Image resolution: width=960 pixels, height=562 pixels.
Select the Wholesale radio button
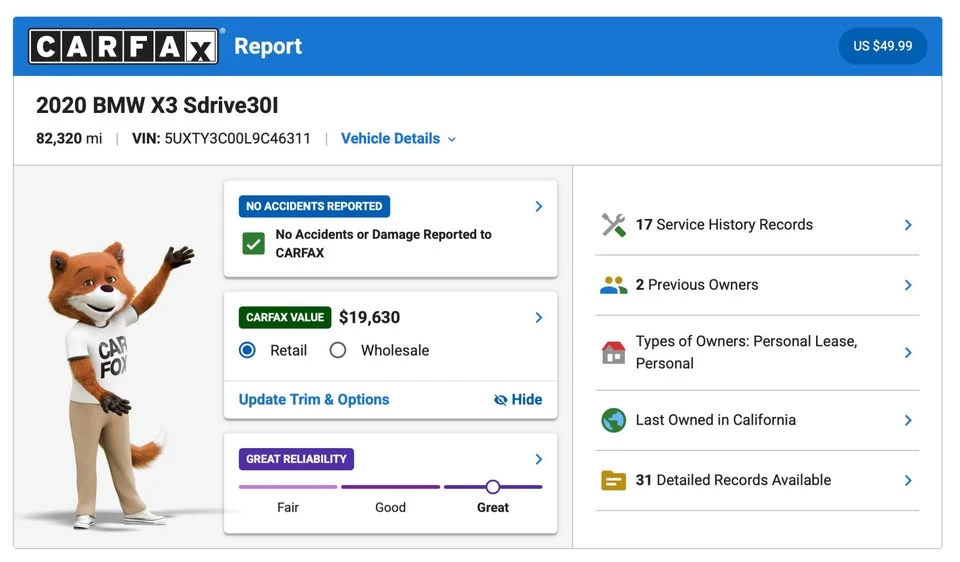tap(338, 350)
